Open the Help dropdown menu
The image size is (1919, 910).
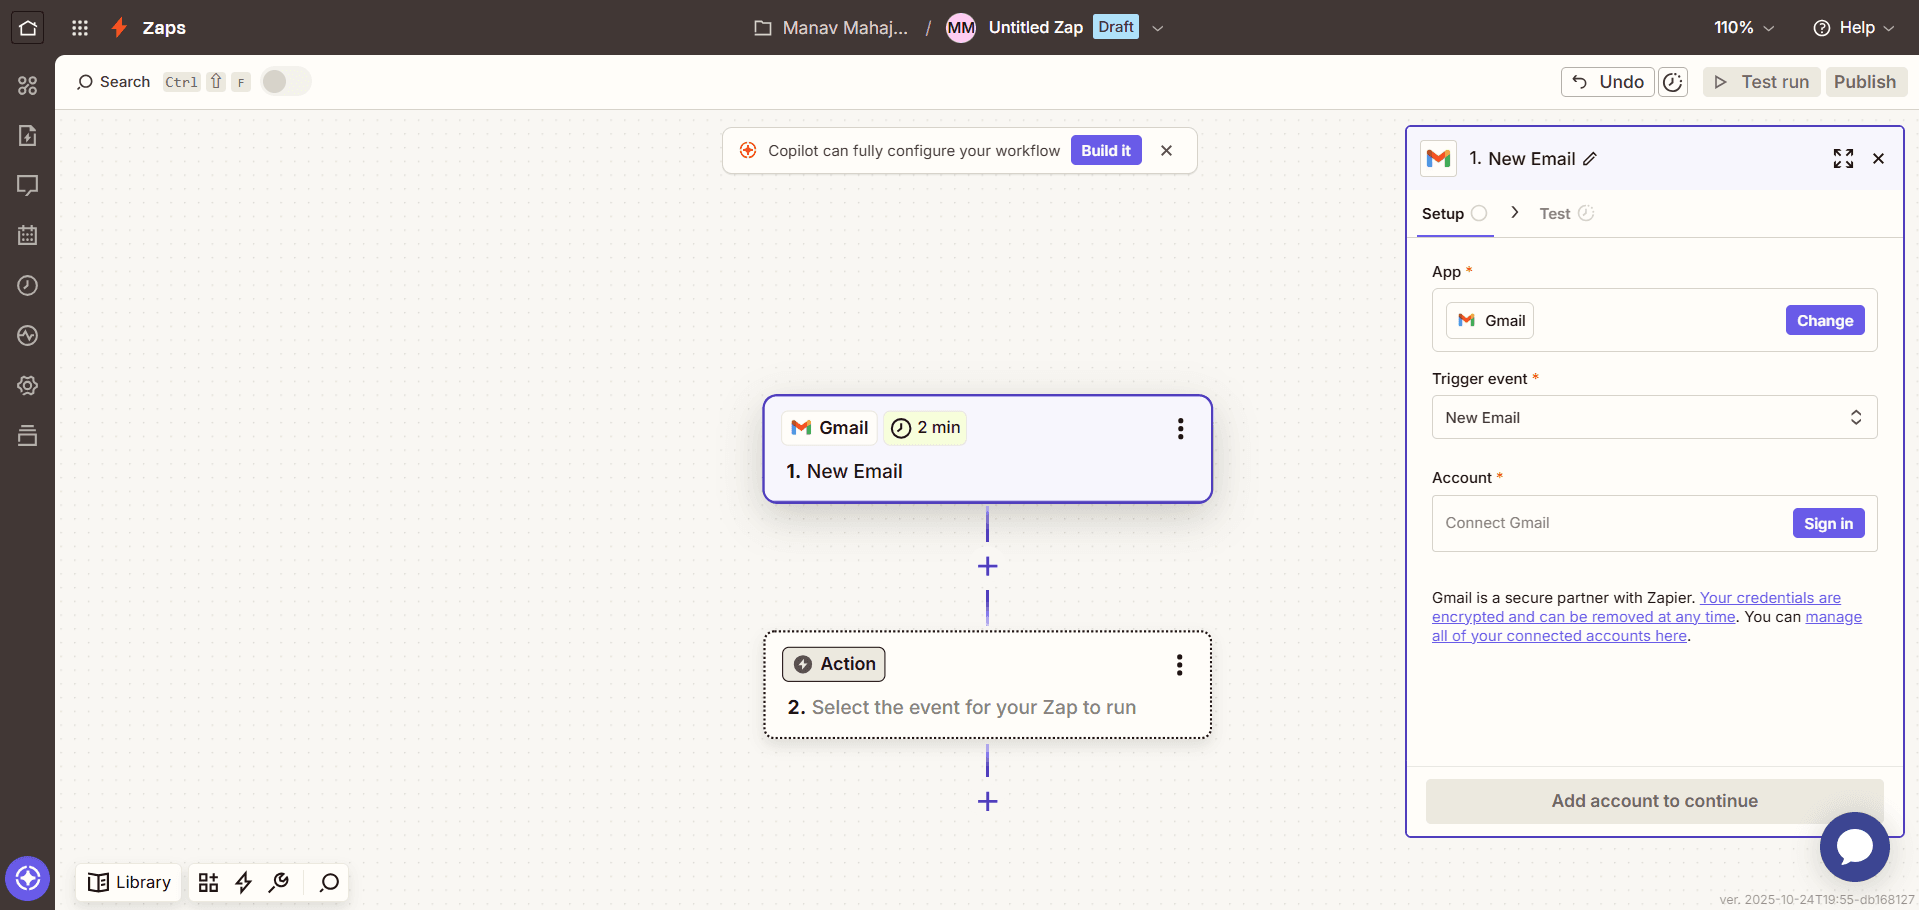point(1853,28)
